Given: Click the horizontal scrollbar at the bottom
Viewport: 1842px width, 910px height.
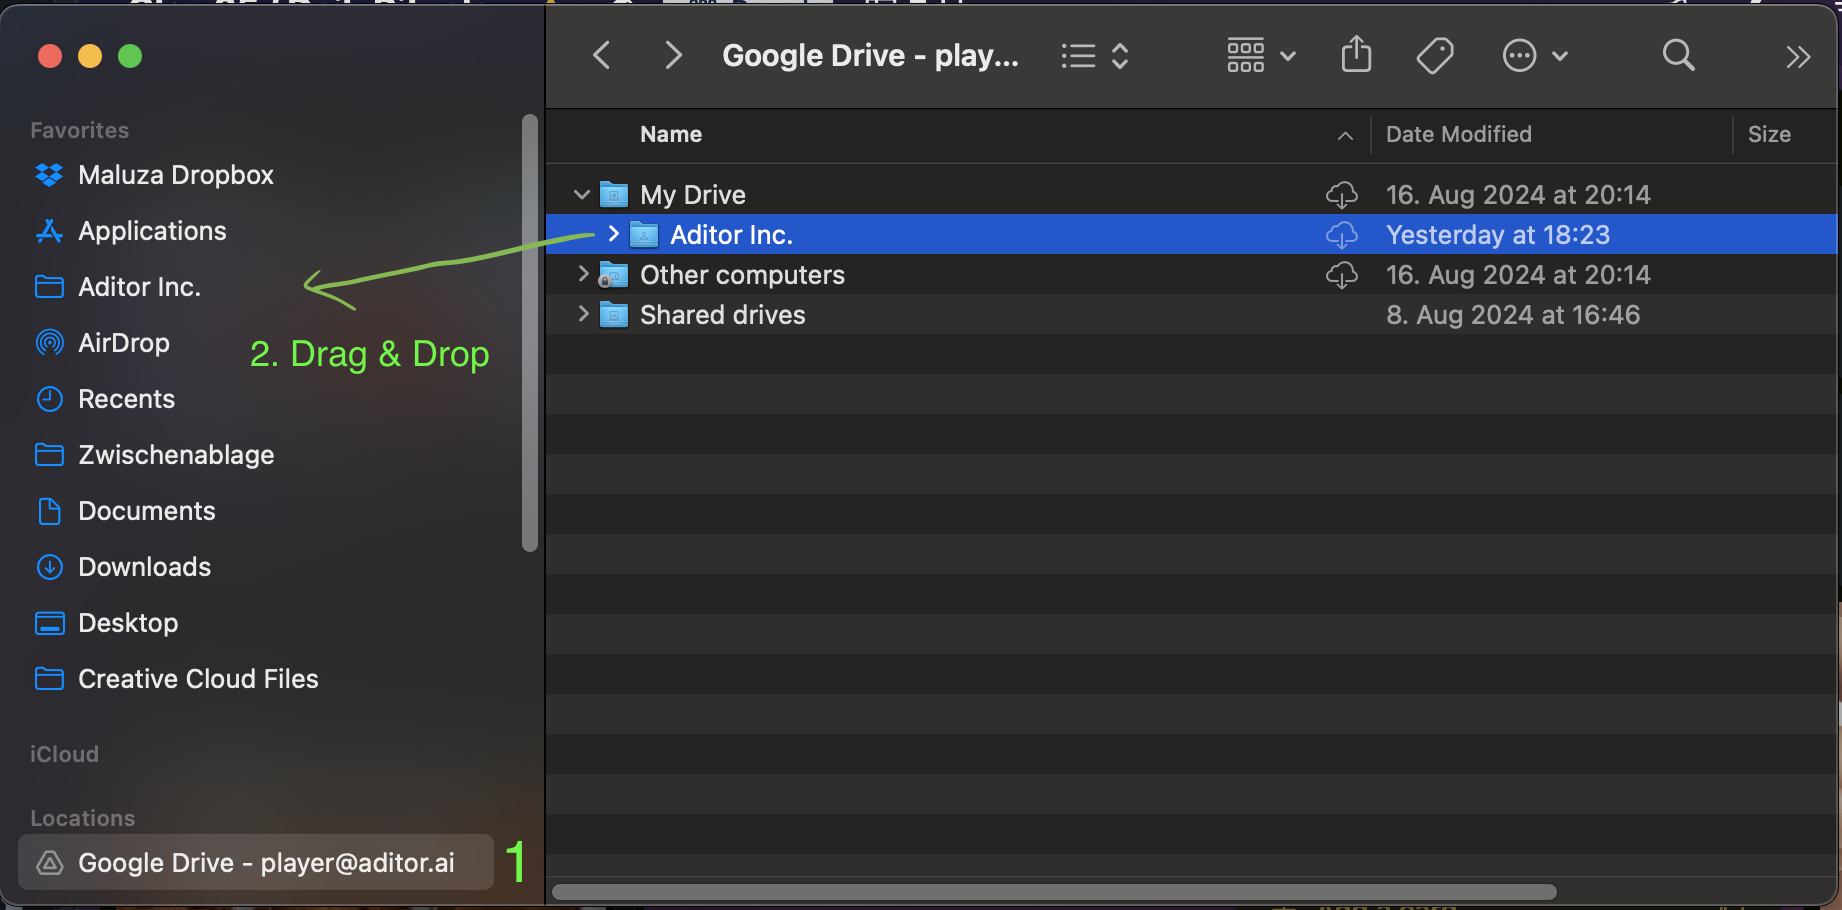Looking at the screenshot, I should coord(1054,891).
